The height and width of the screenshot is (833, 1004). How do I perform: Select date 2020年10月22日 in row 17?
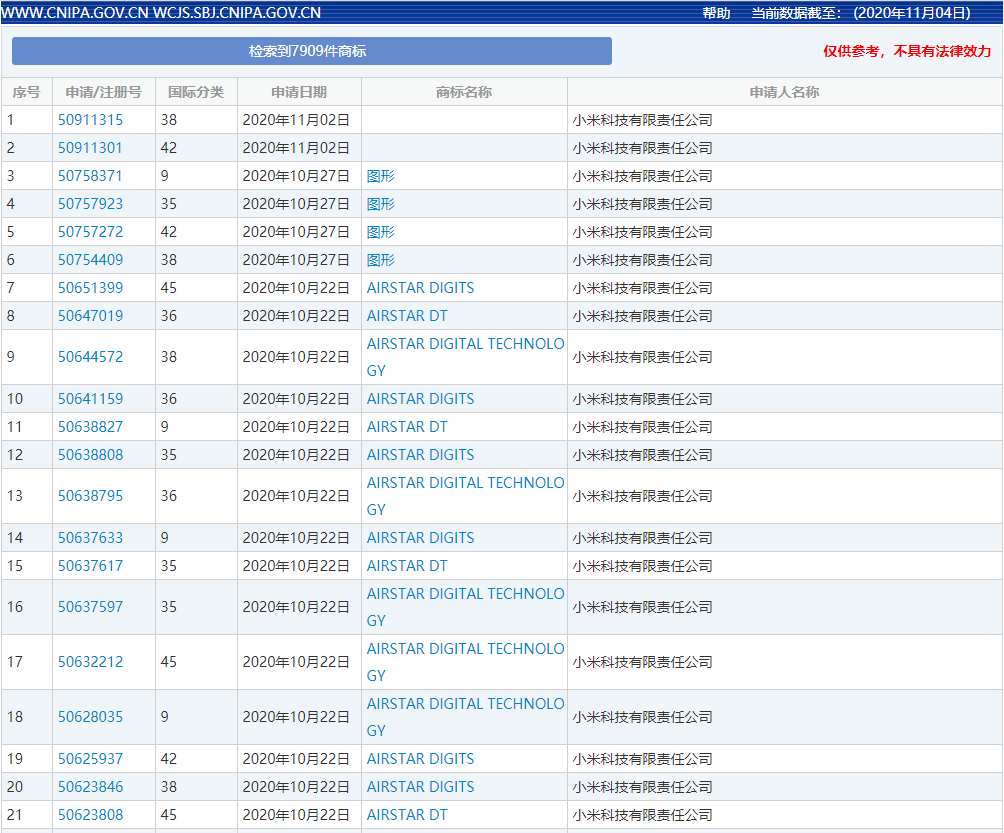tap(296, 662)
